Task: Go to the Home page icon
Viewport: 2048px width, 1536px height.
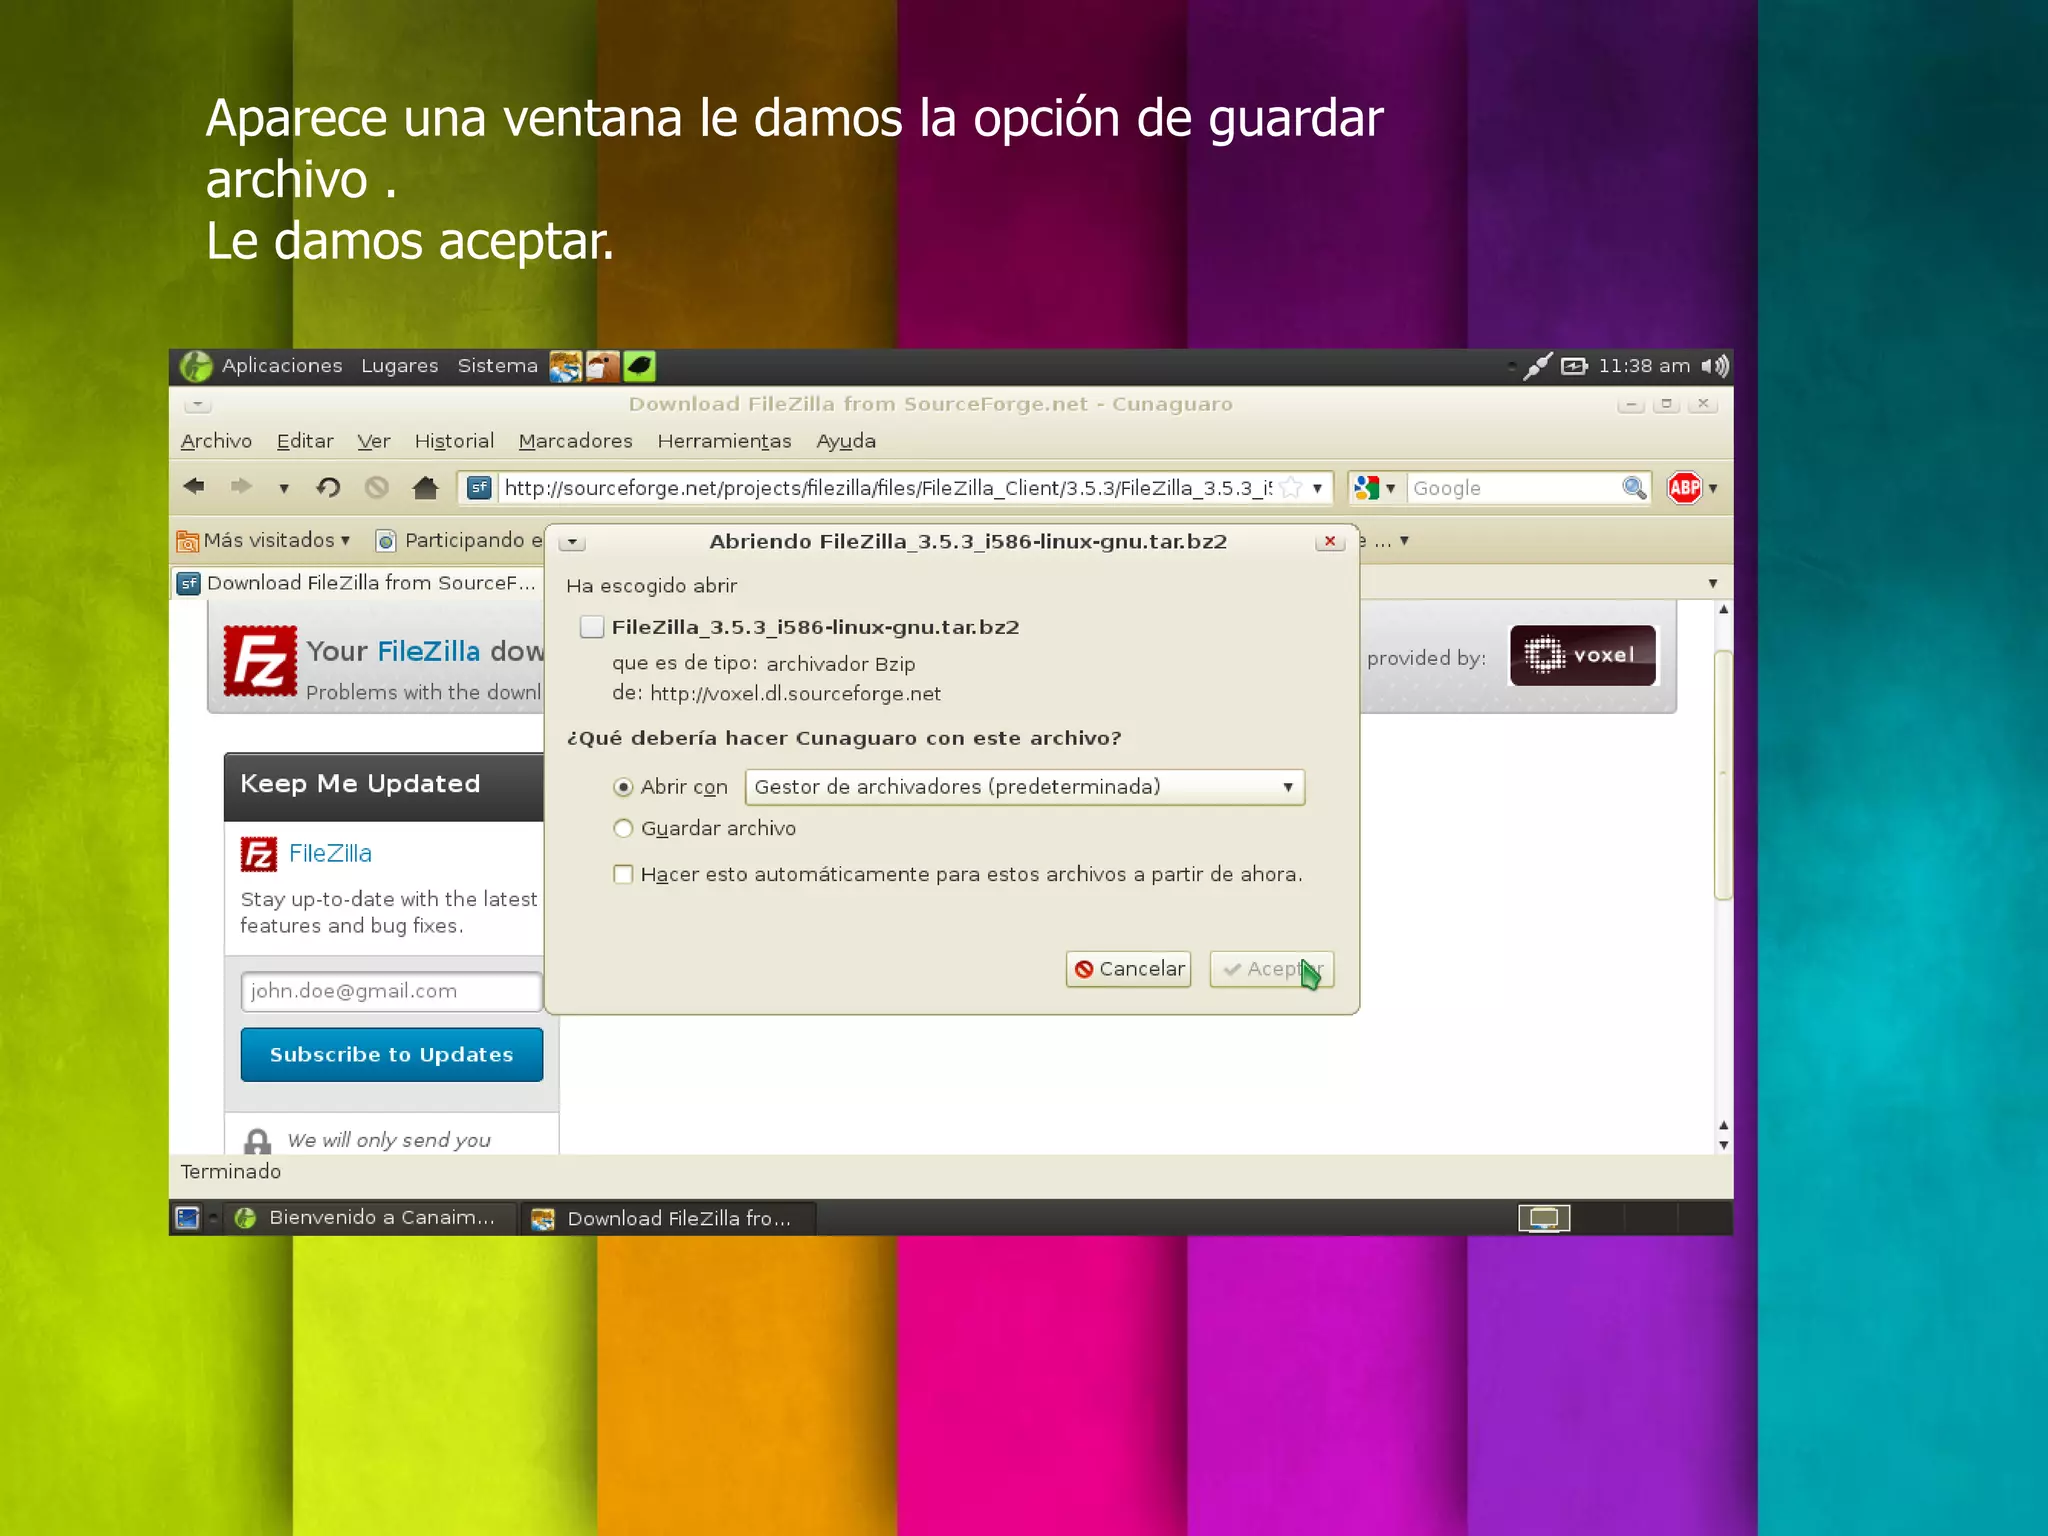Action: tap(425, 487)
